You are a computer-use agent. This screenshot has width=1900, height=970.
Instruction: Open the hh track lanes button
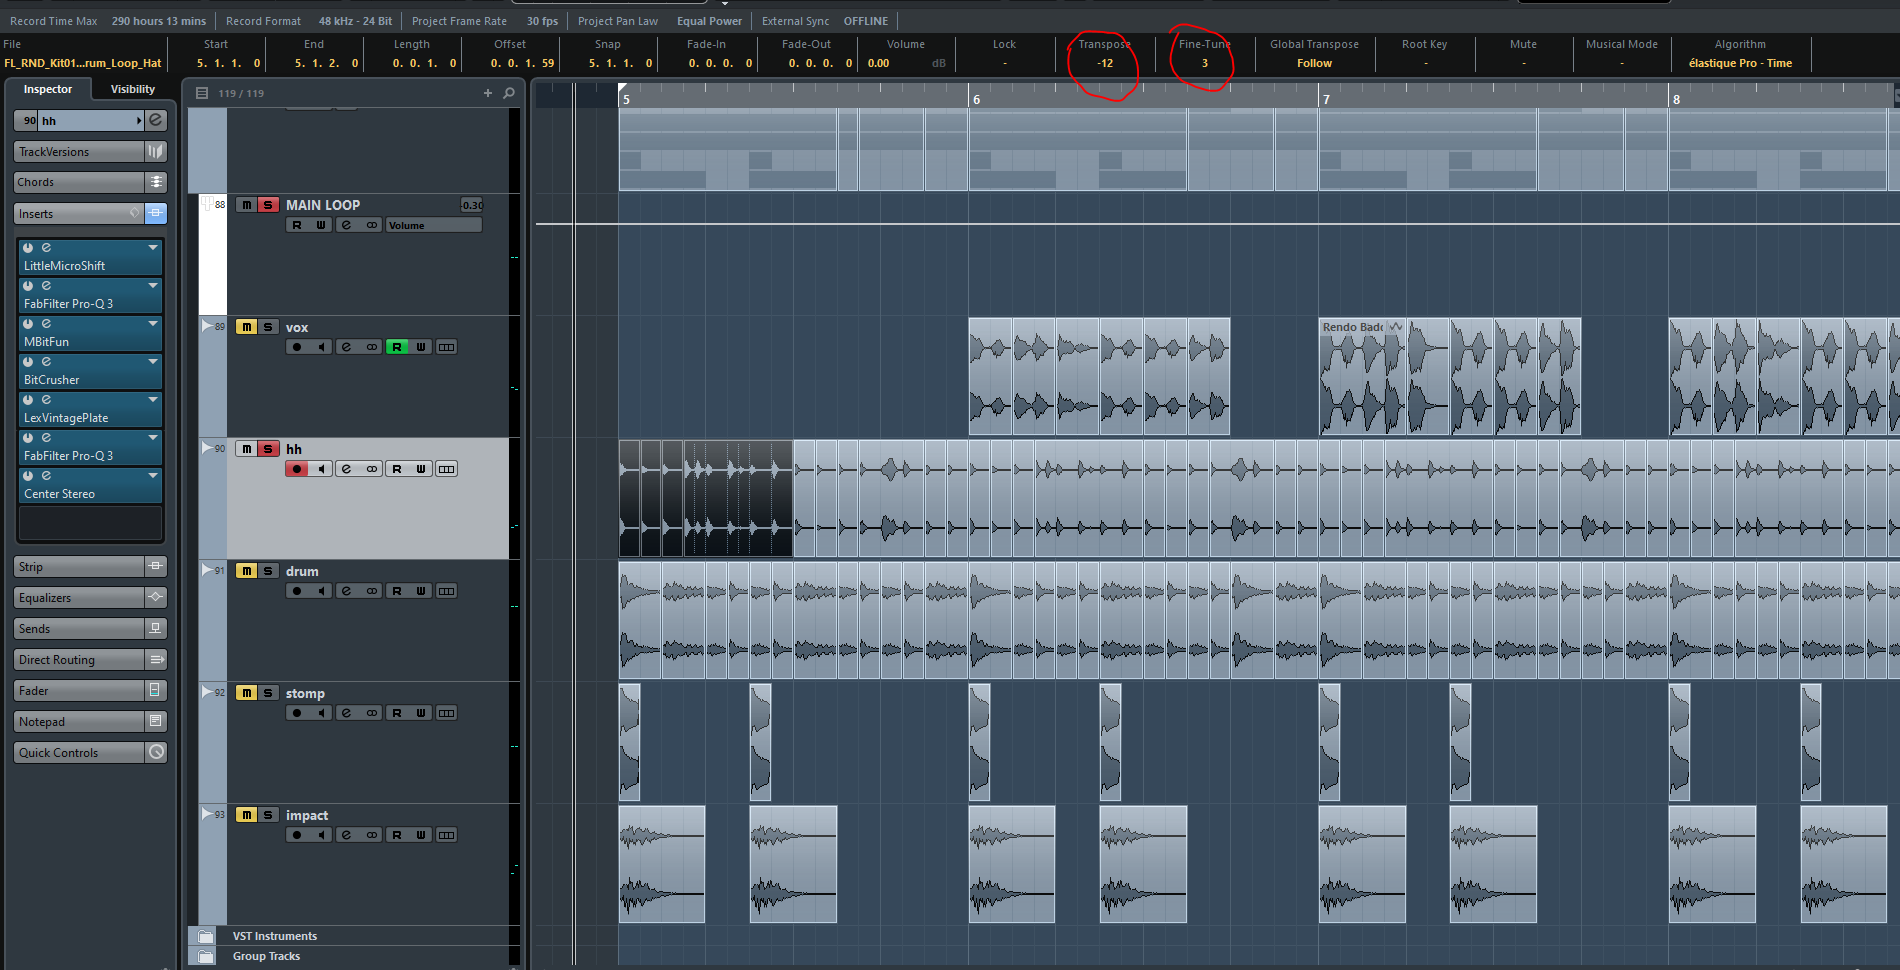447,469
